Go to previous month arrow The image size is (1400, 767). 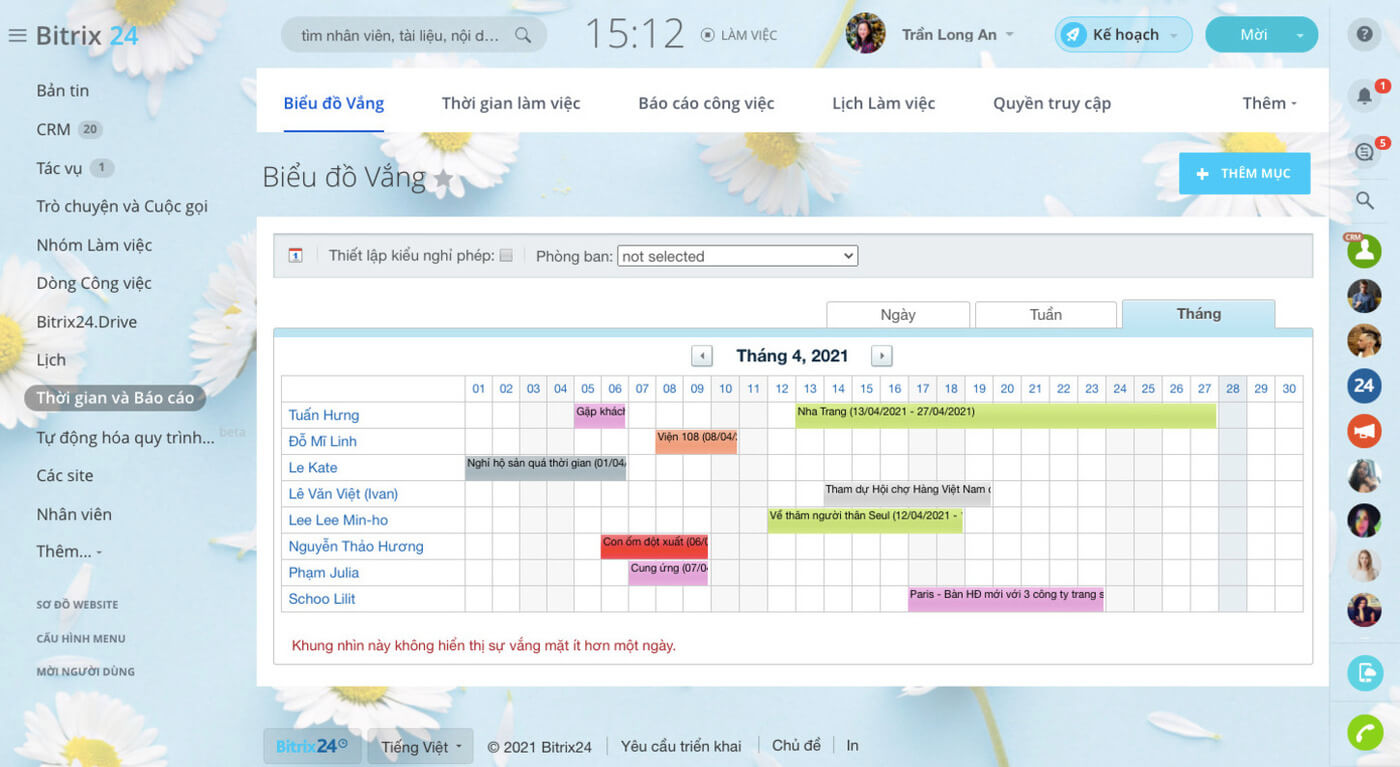(702, 356)
